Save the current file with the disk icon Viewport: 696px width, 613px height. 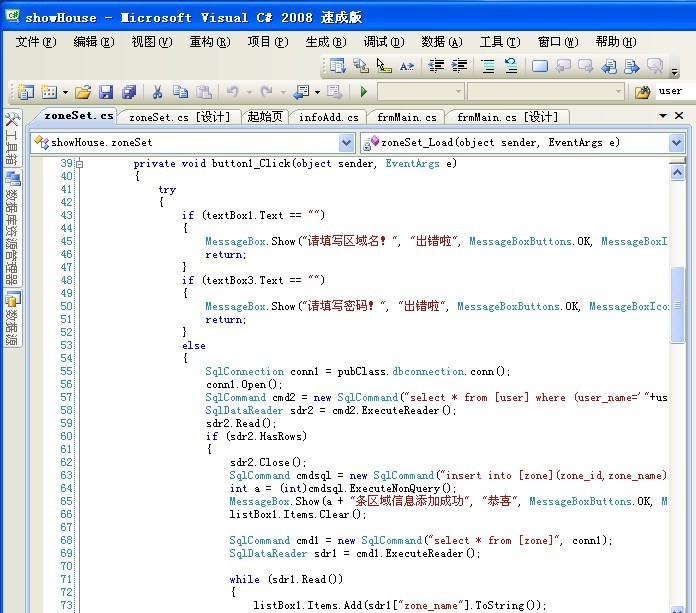point(106,92)
